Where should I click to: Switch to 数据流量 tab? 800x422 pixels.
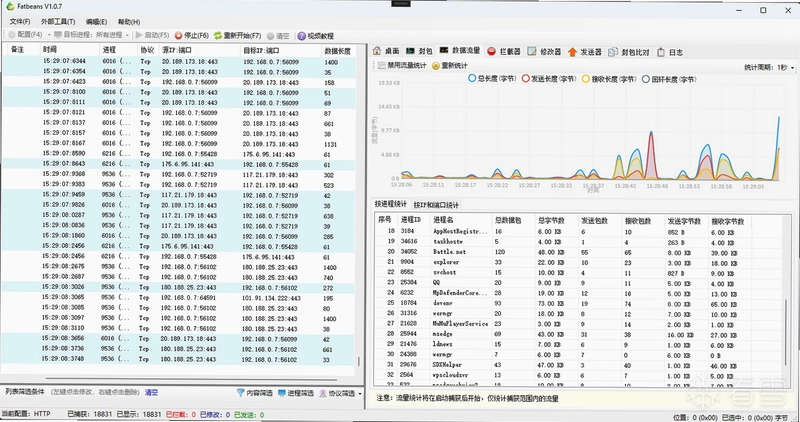tap(460, 51)
